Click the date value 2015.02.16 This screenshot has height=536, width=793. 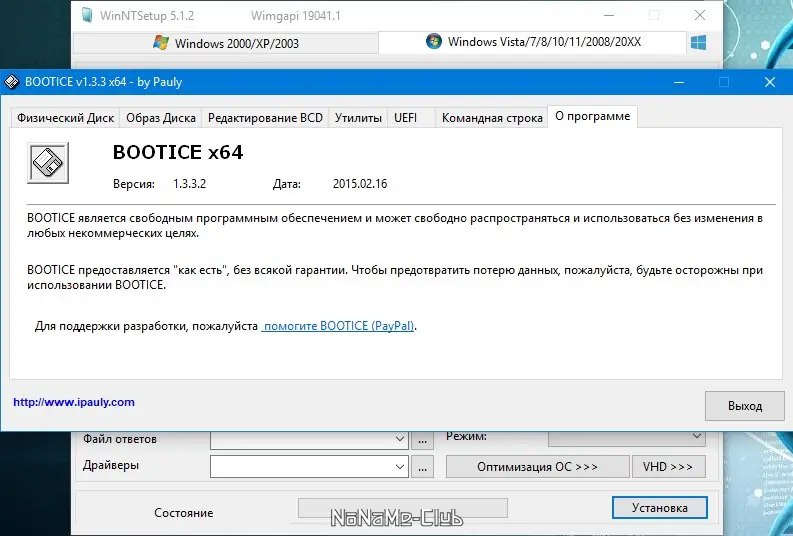(360, 184)
